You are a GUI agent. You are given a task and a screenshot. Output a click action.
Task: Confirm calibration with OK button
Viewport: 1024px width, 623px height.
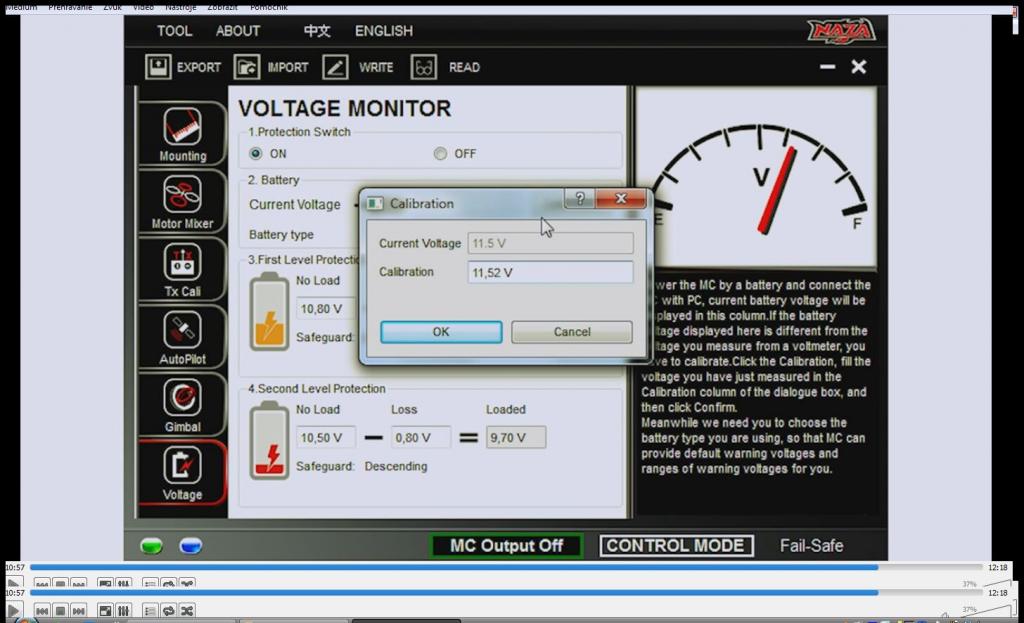441,332
